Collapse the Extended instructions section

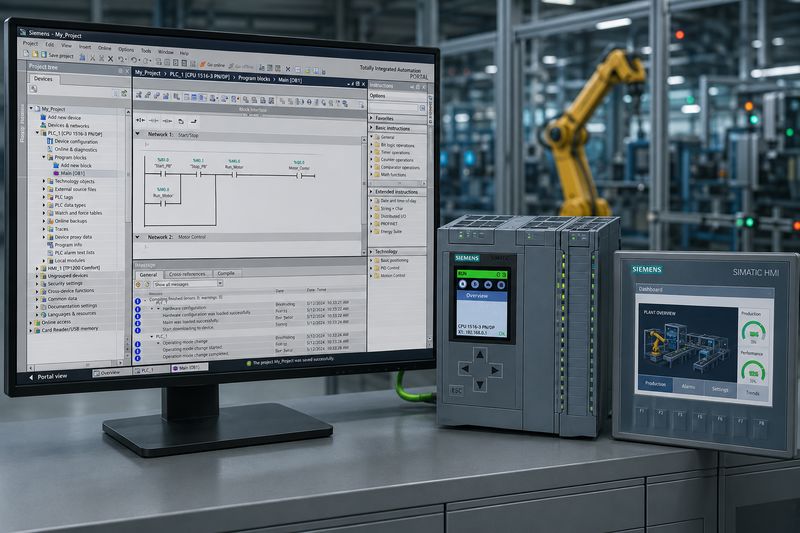(371, 192)
